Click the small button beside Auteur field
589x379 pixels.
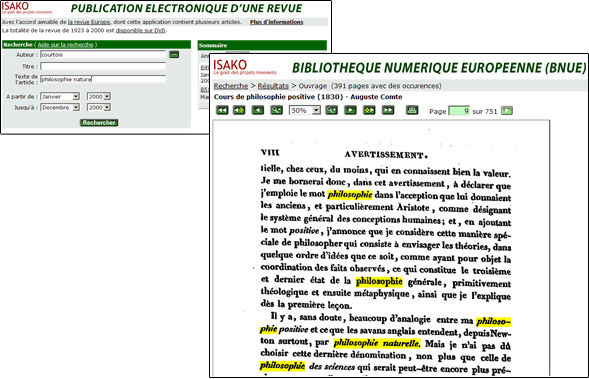pos(174,54)
